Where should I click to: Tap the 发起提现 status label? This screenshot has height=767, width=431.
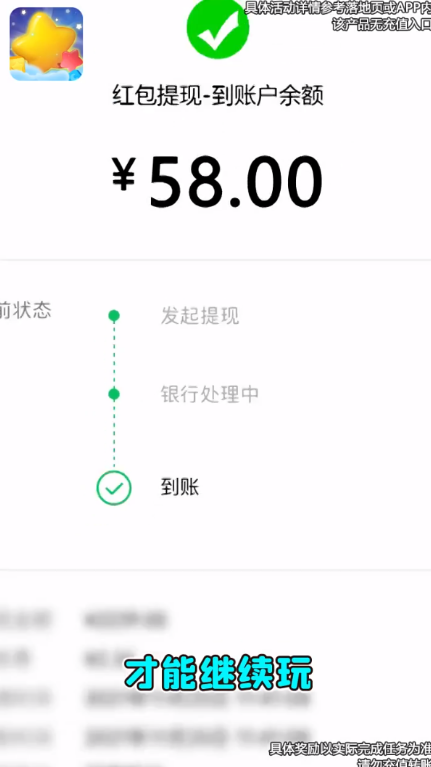point(200,316)
